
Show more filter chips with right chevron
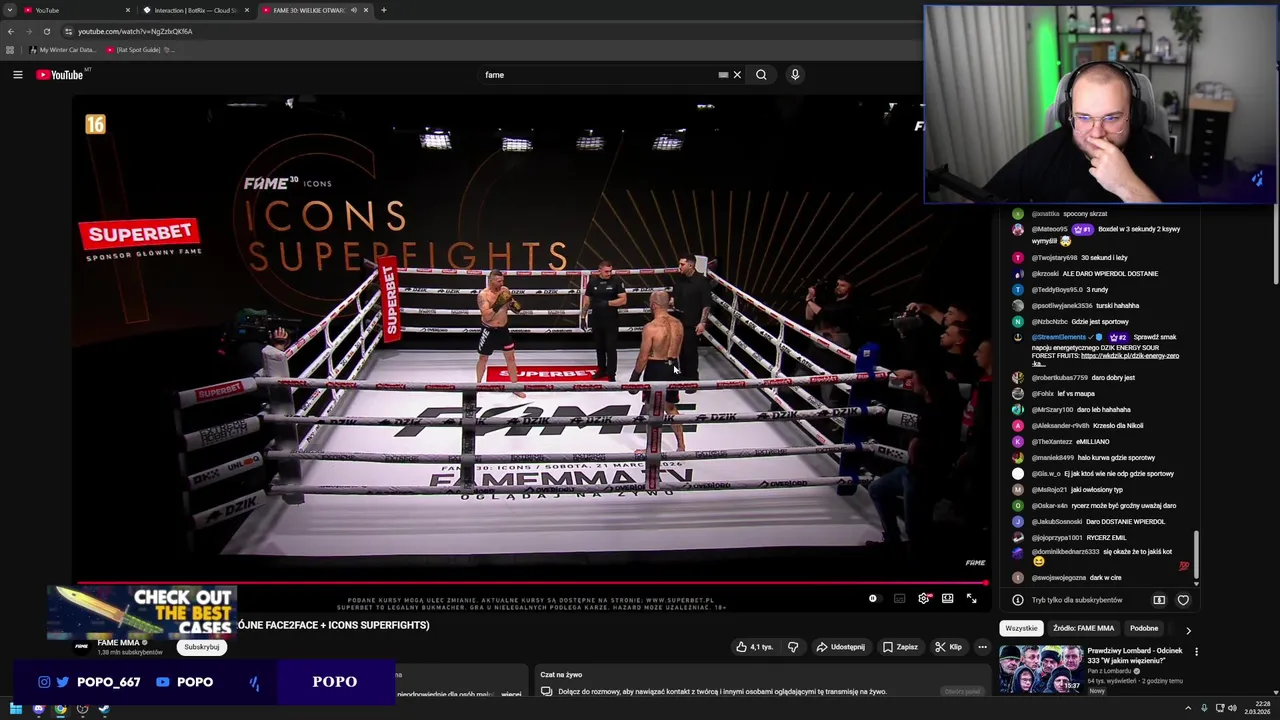(1188, 630)
